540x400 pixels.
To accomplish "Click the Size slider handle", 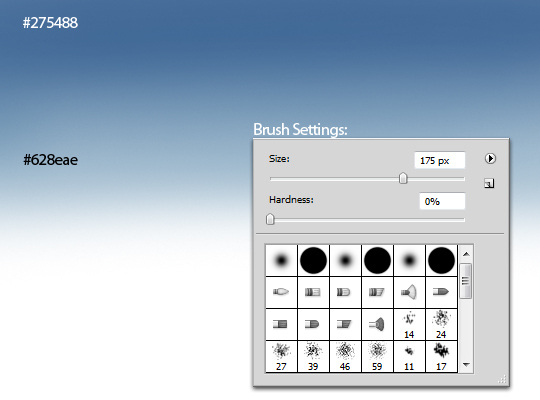I will 403,178.
